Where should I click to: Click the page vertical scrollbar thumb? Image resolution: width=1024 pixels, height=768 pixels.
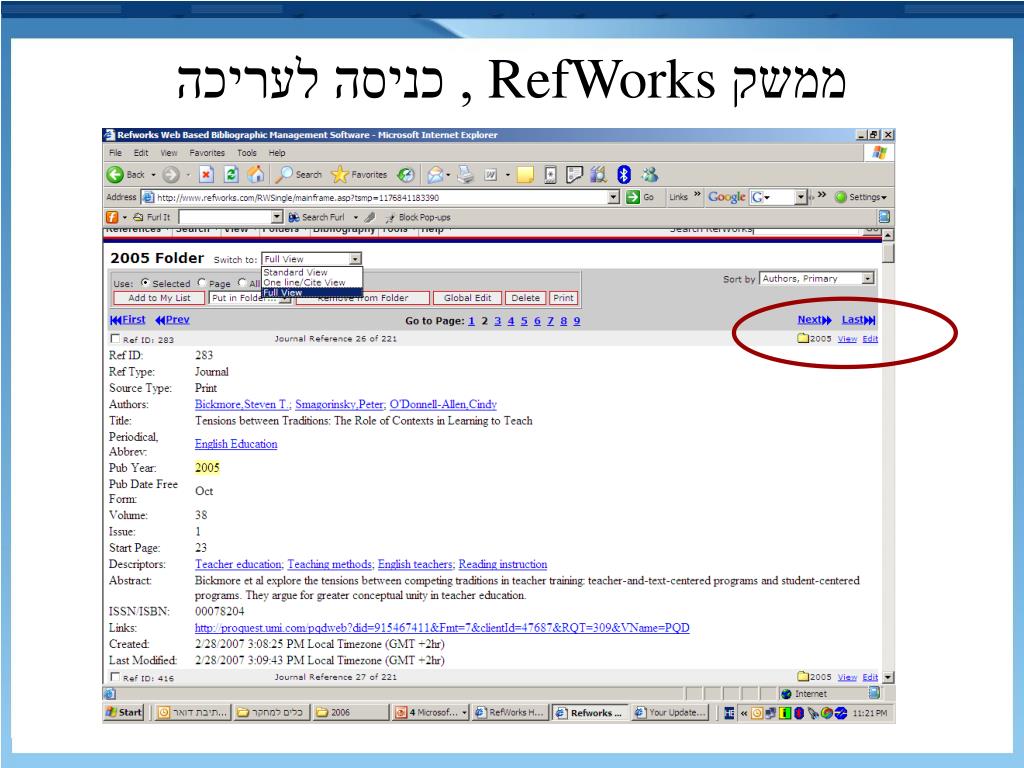pos(888,253)
